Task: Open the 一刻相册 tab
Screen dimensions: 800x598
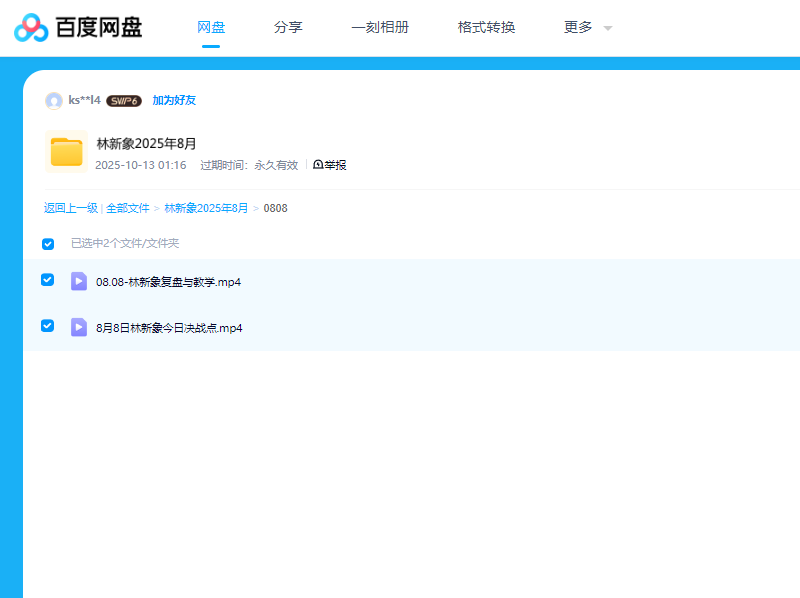Action: tap(380, 28)
